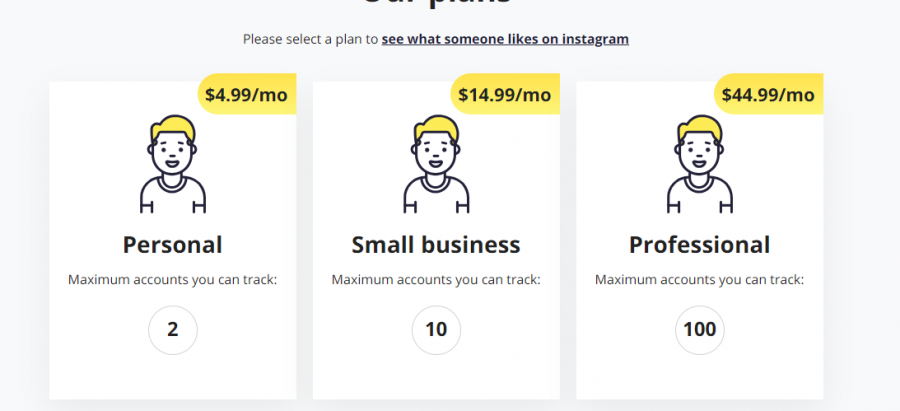Click the 'Please select a plan to' text

(x=310, y=40)
